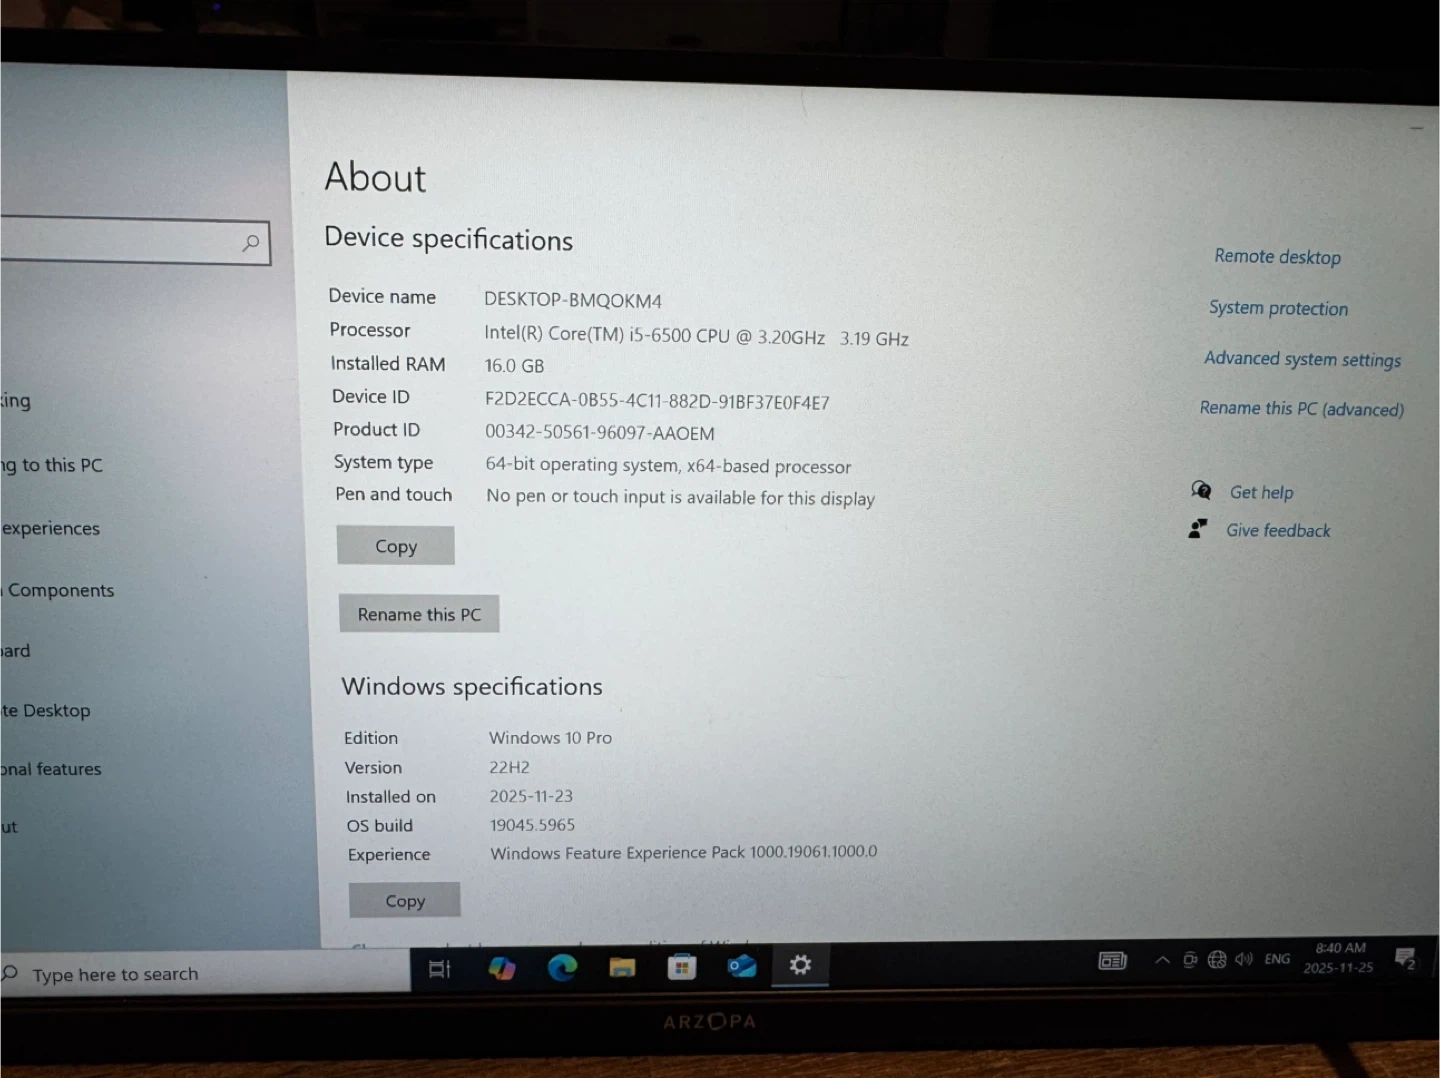The width and height of the screenshot is (1440, 1078).
Task: Open Outlook mail app
Action: click(742, 966)
